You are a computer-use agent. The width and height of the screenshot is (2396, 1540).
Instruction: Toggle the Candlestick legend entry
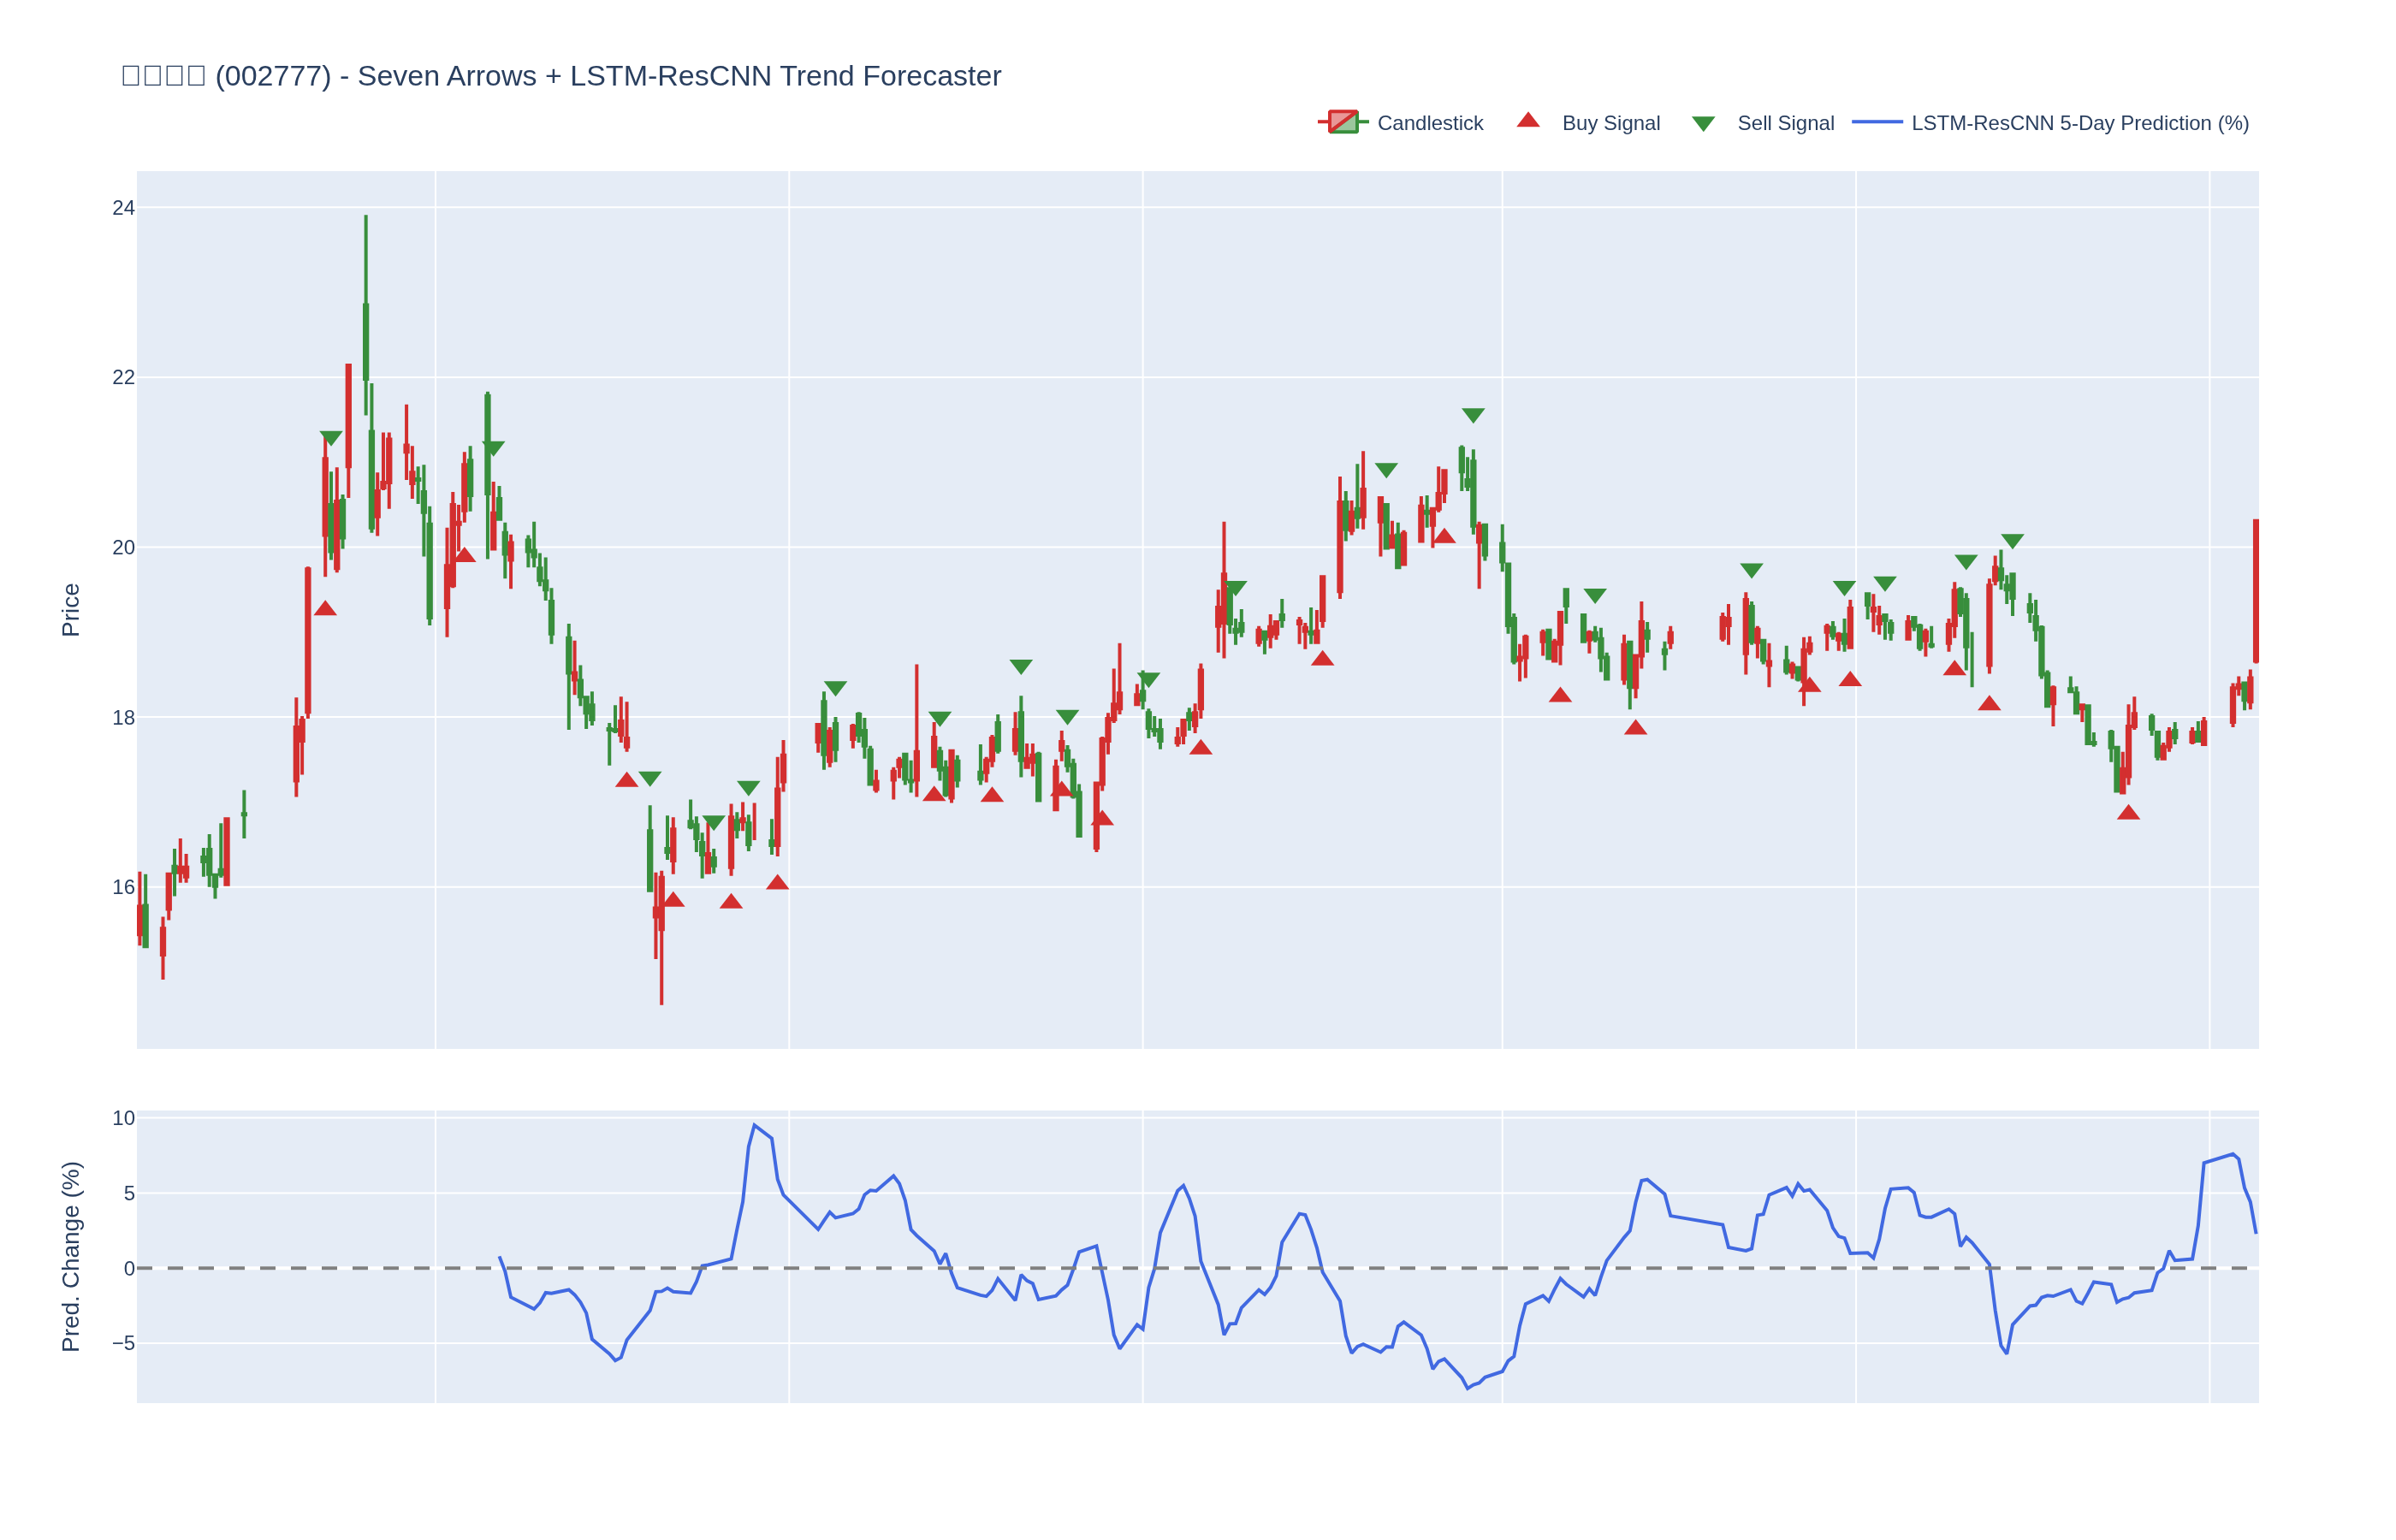pyautogui.click(x=1429, y=123)
